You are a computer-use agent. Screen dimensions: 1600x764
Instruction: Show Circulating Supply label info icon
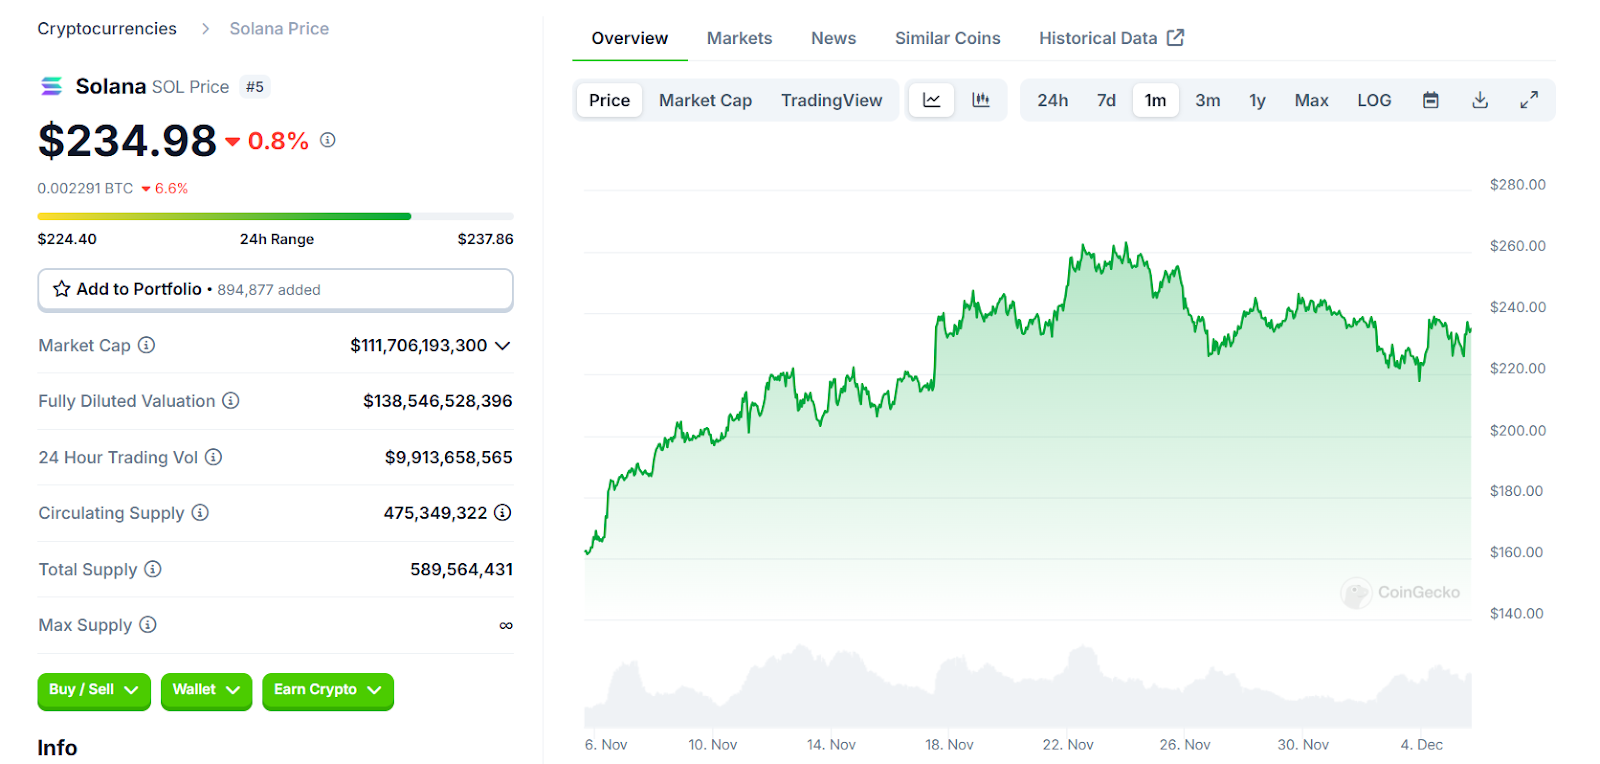200,512
